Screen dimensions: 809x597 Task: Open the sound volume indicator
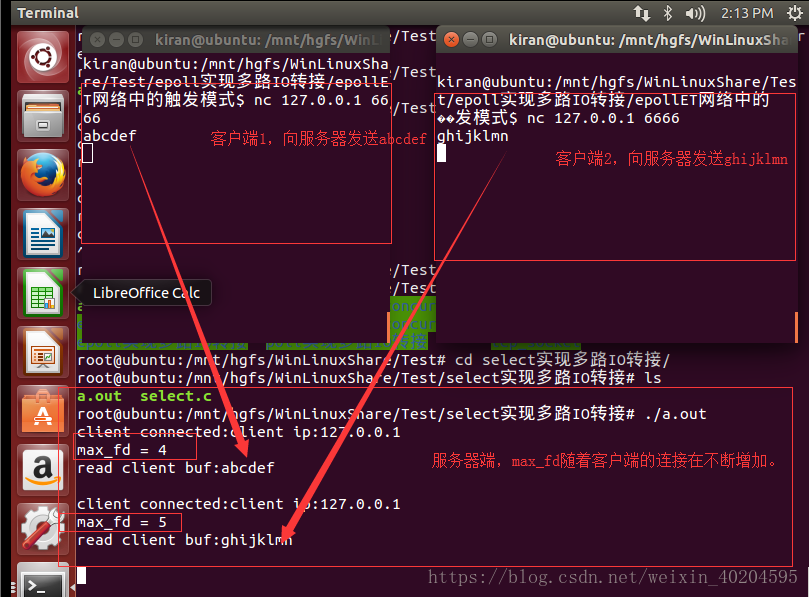pos(695,13)
